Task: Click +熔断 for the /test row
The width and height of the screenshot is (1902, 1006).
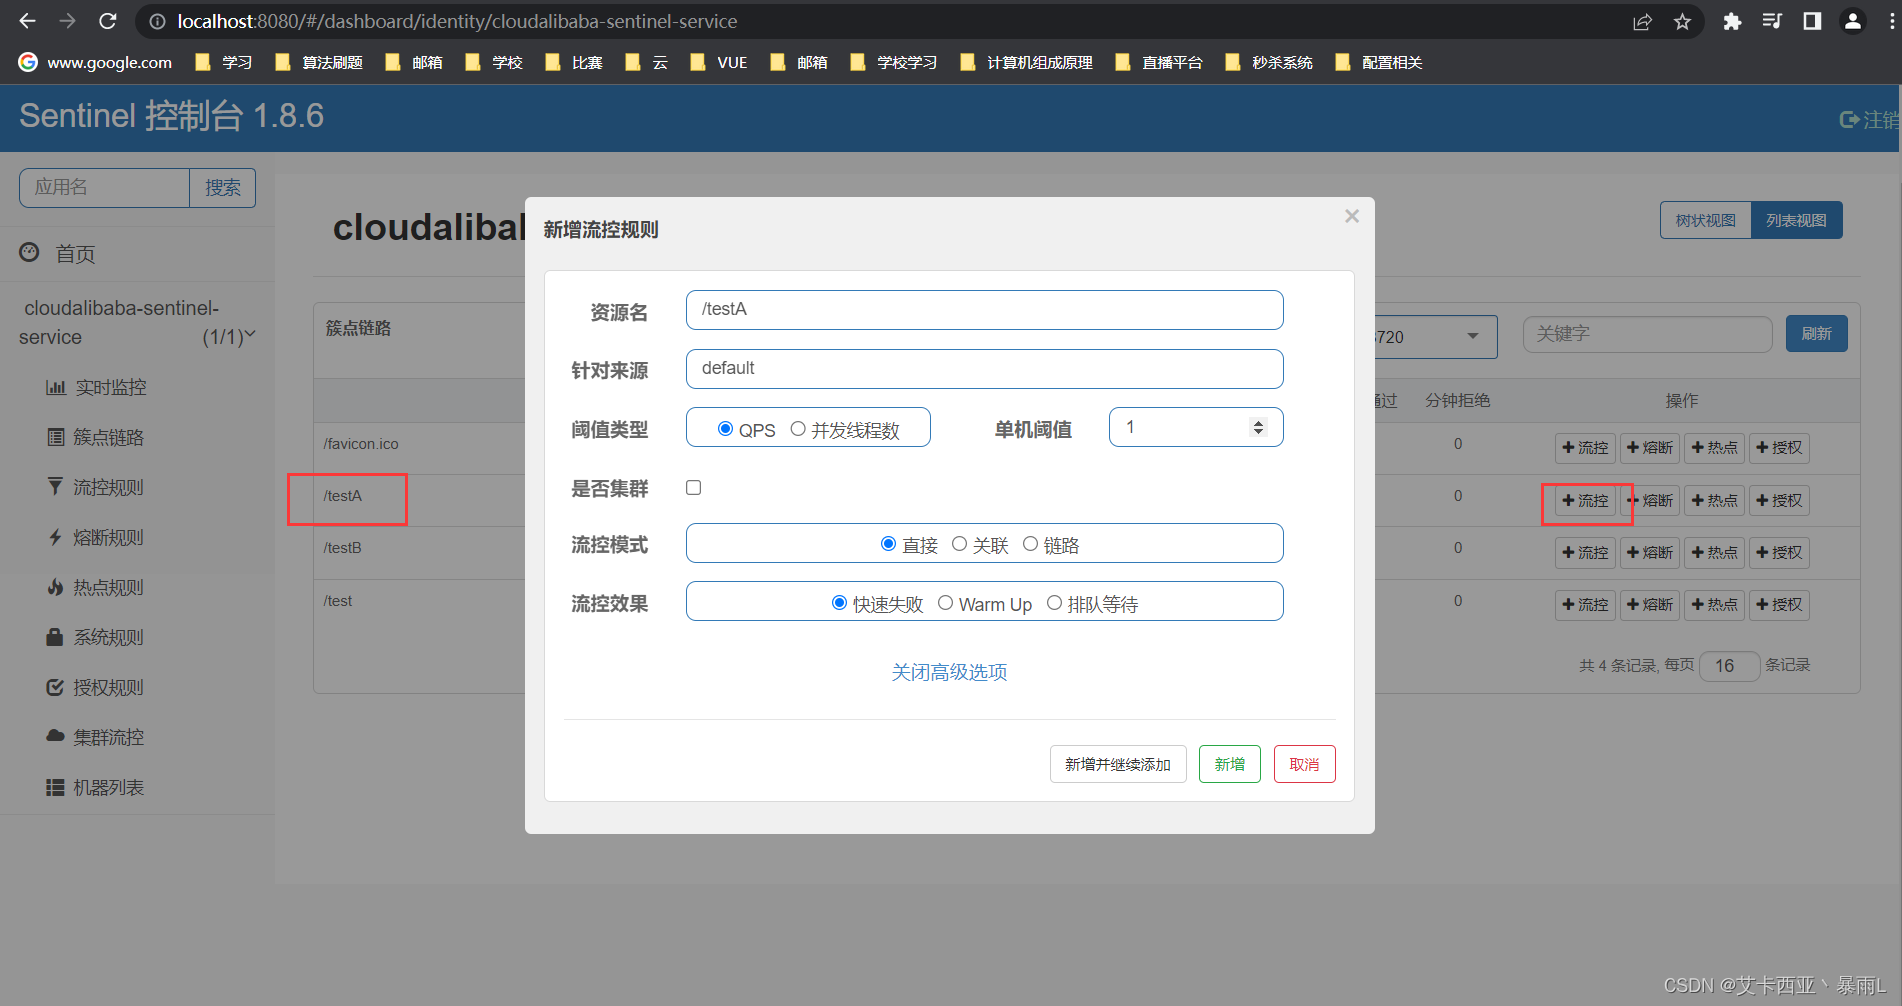Action: pyautogui.click(x=1650, y=605)
